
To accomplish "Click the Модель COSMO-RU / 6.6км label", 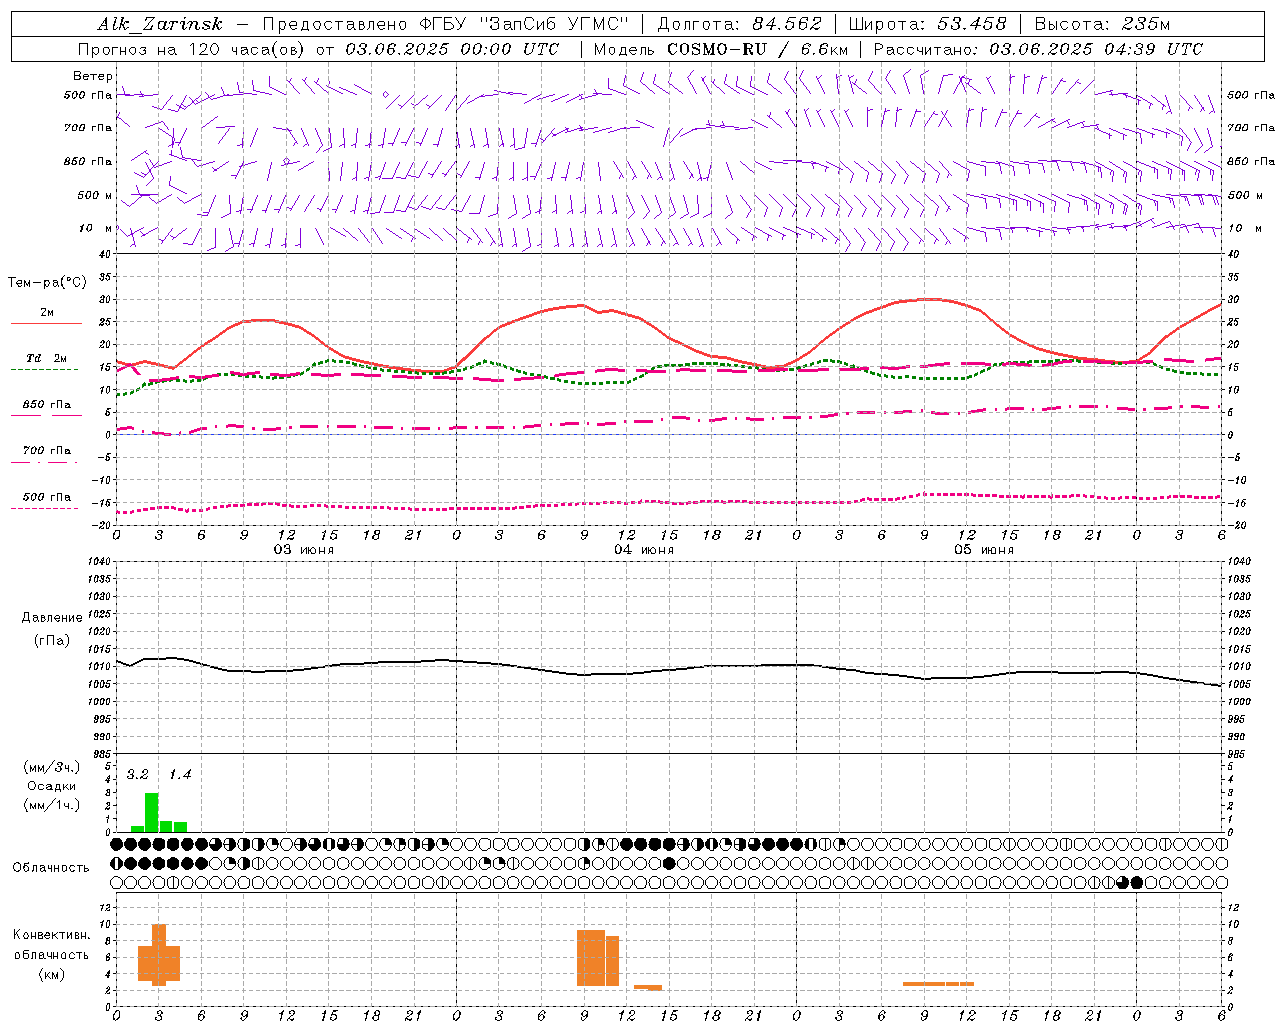I will [721, 49].
